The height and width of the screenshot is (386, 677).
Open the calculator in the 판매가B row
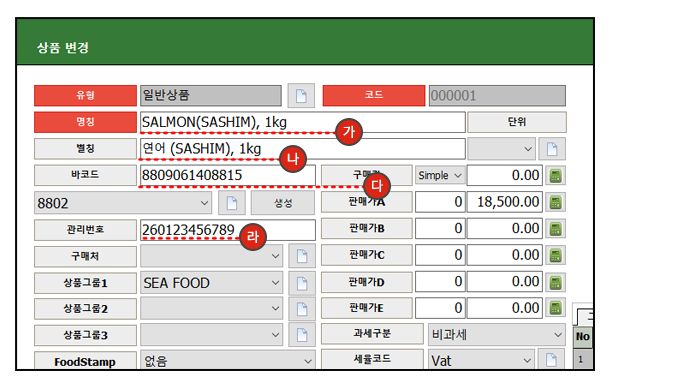tap(555, 229)
